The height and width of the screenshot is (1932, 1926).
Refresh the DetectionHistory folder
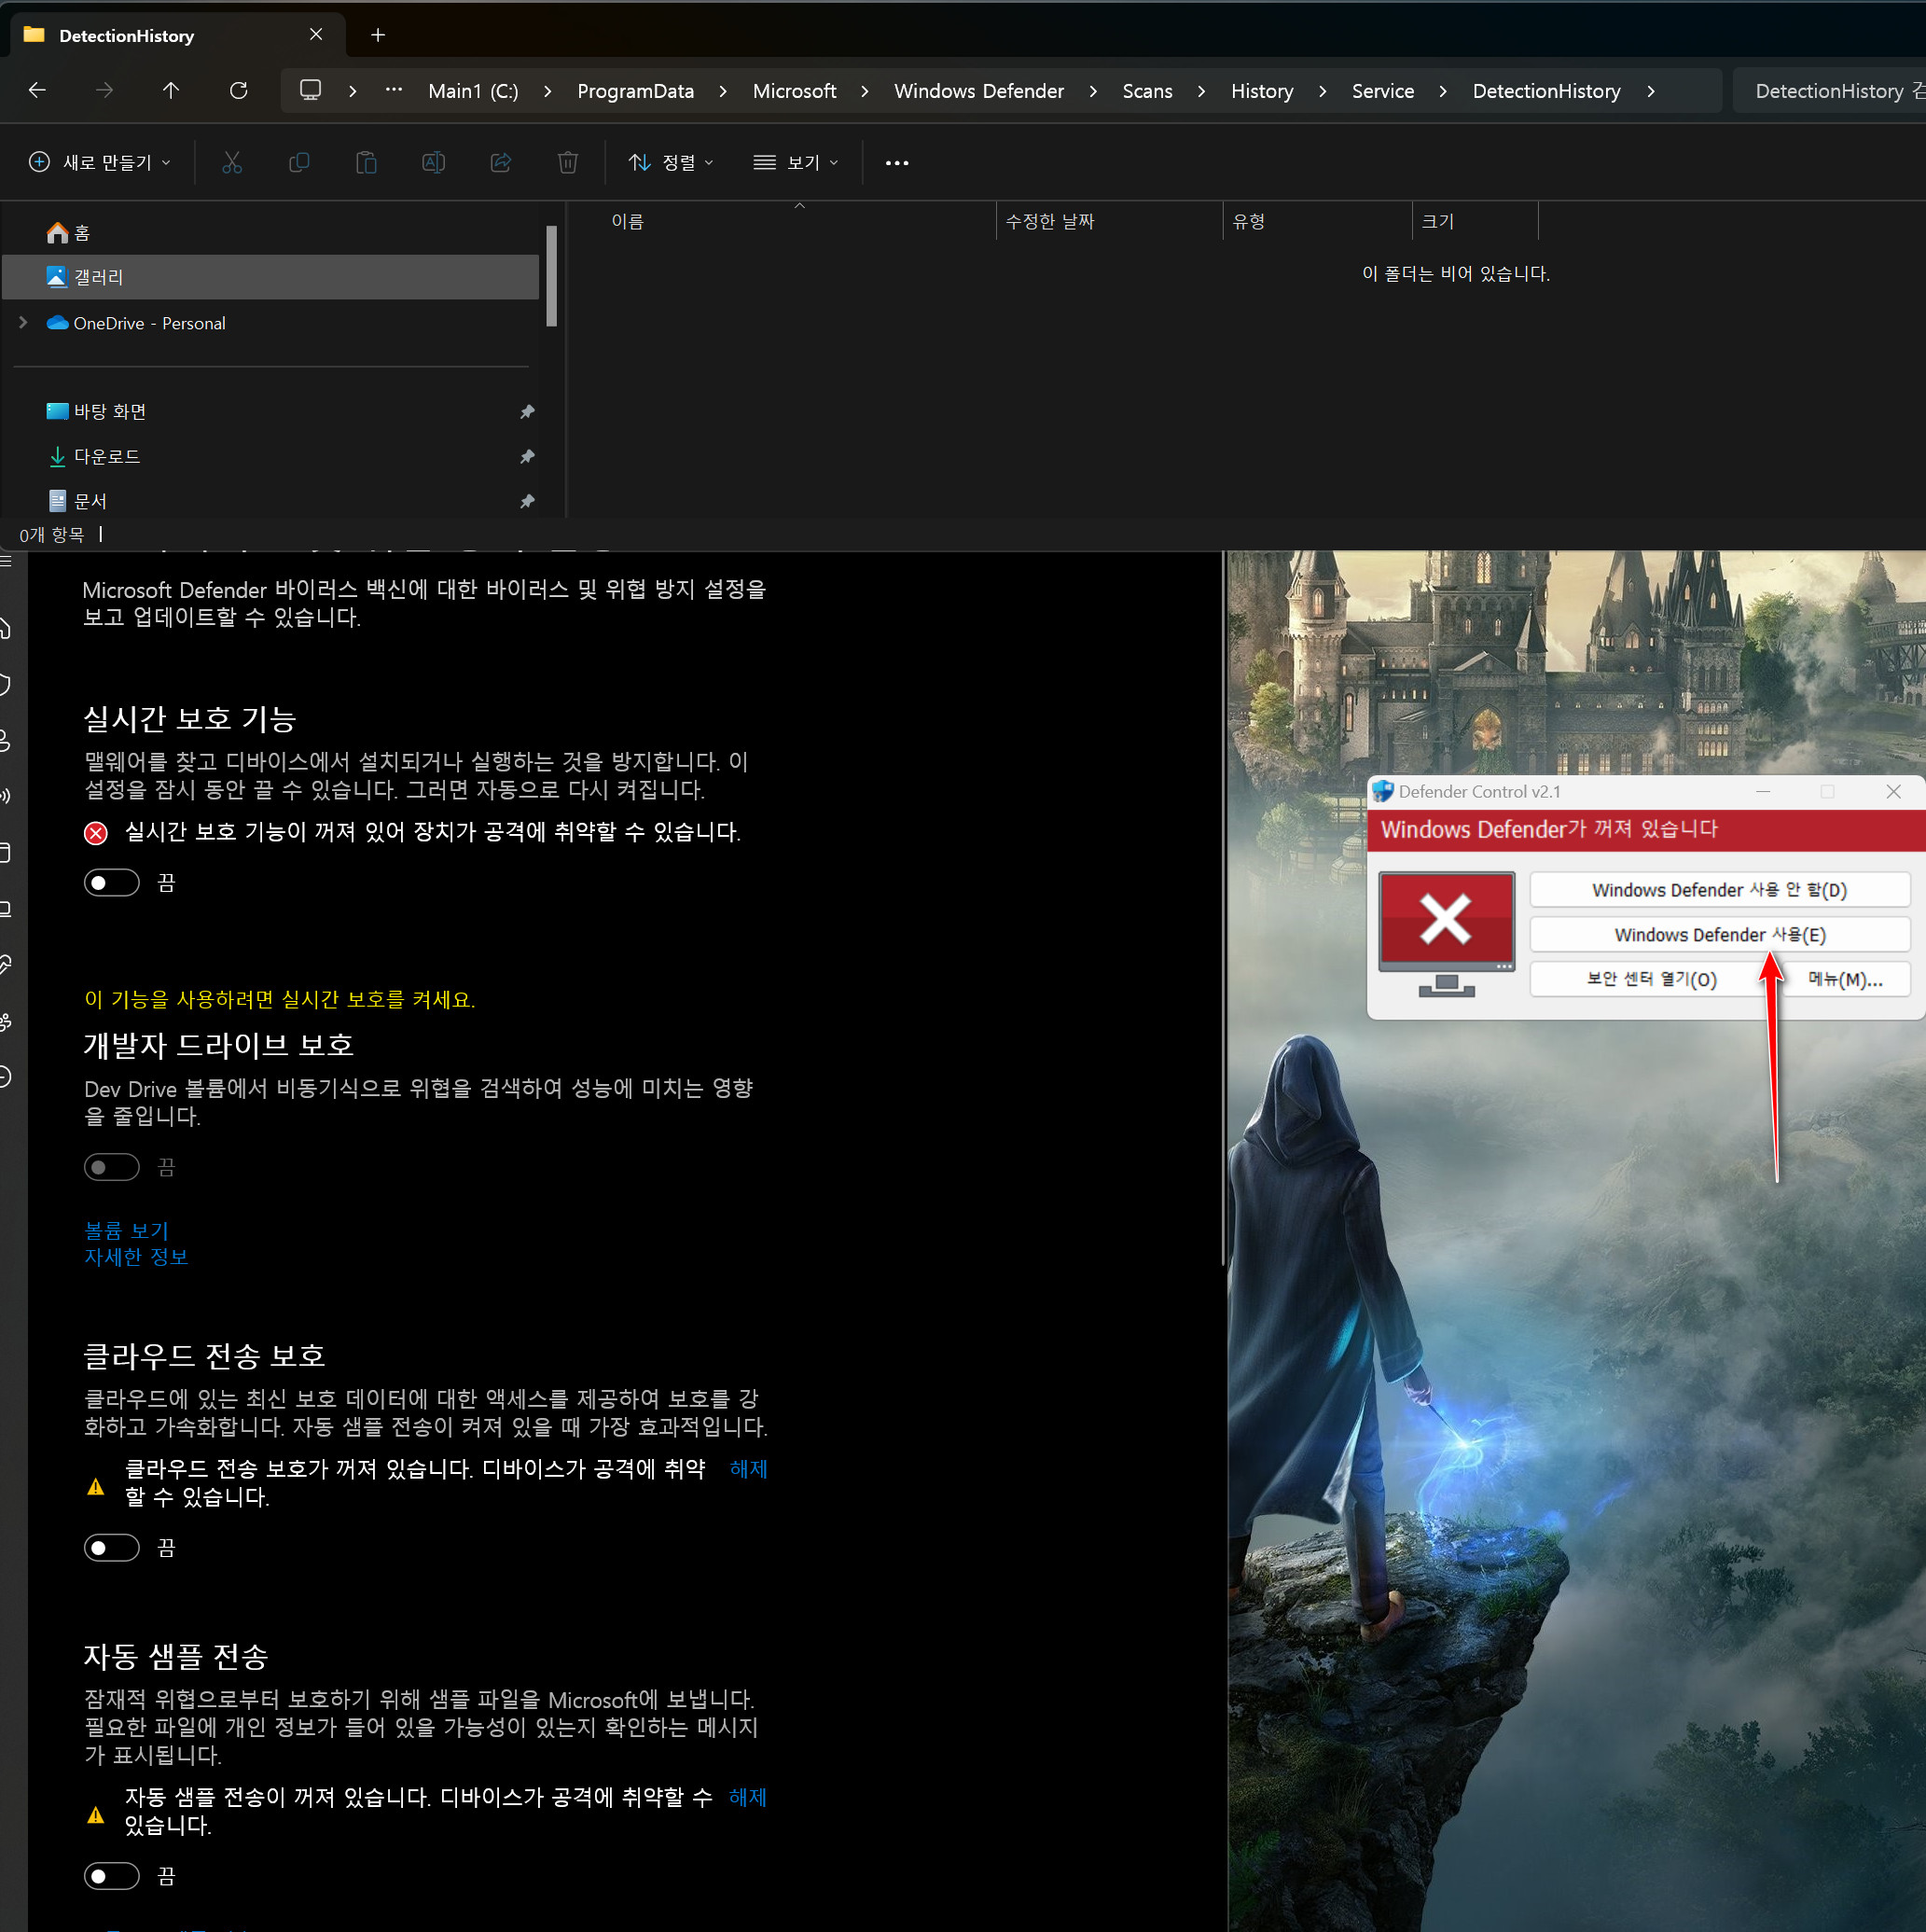238,91
